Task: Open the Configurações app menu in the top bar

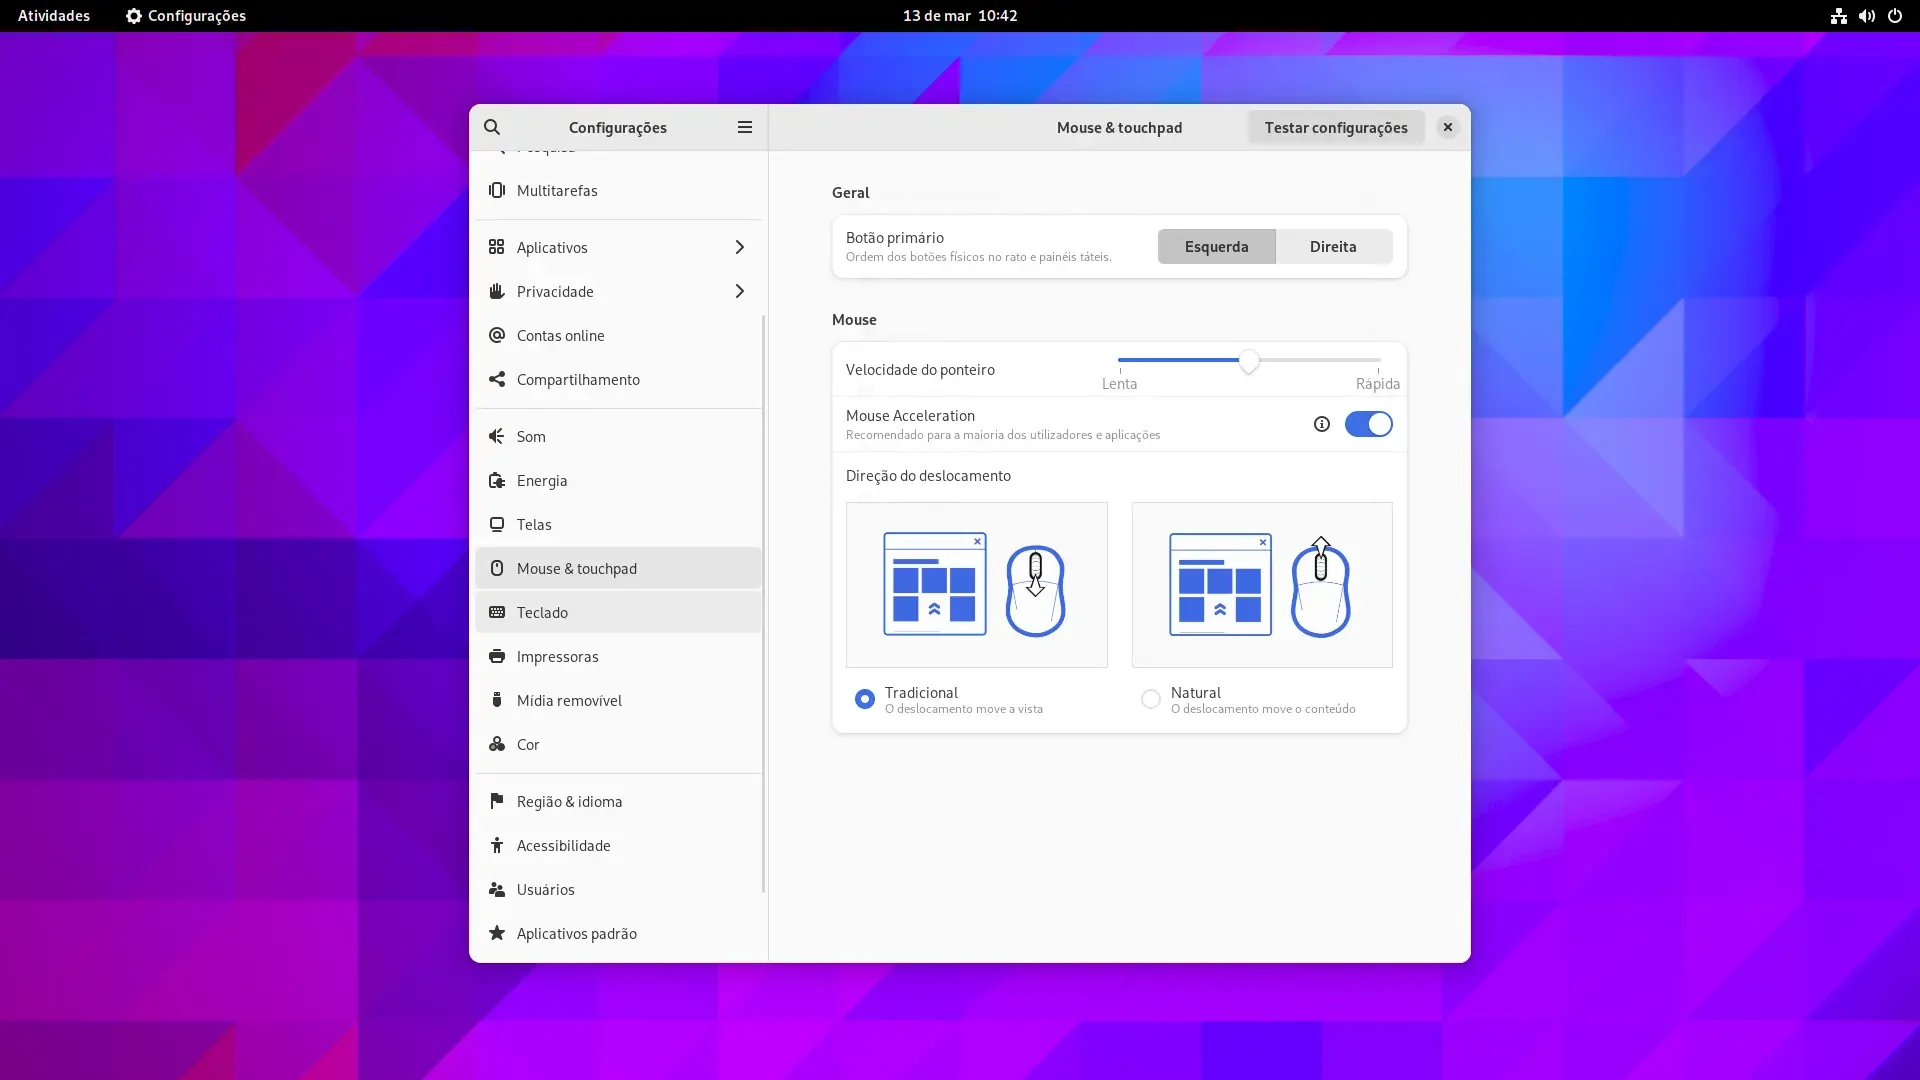Action: tap(186, 16)
